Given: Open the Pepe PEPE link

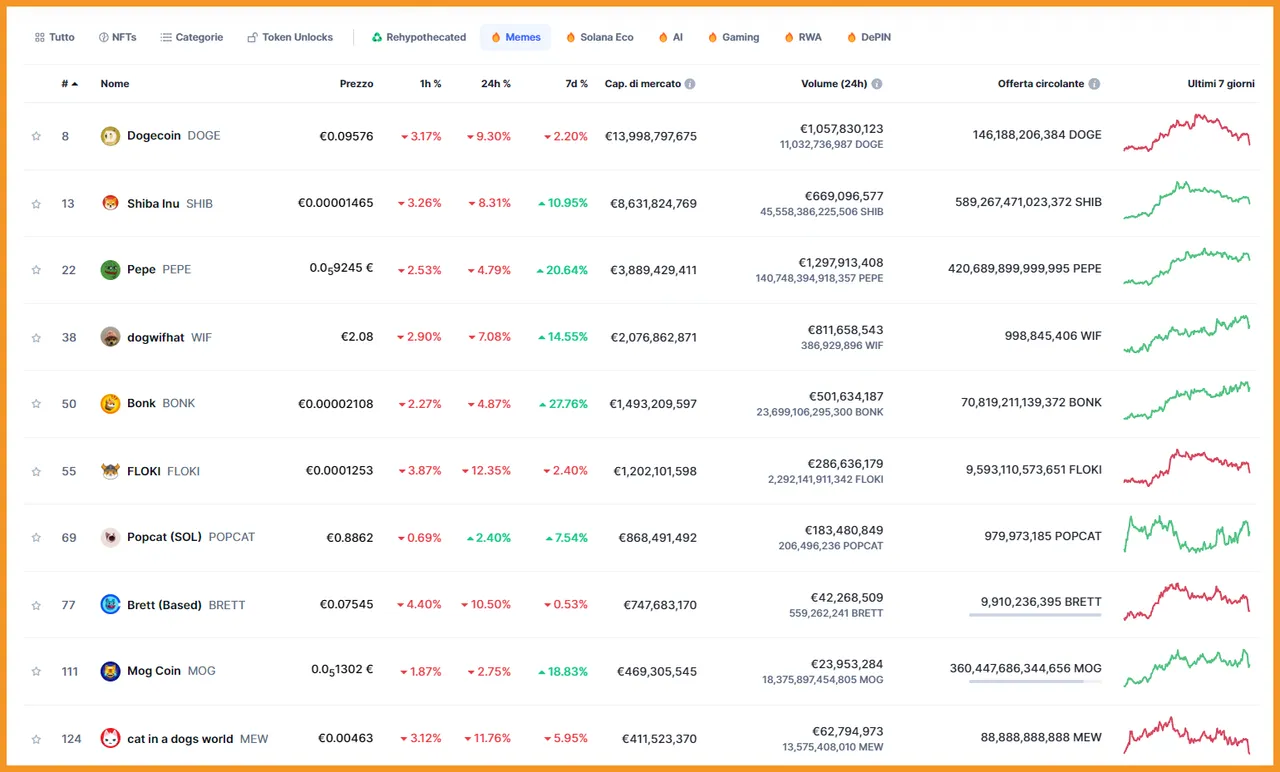Looking at the screenshot, I should 159,270.
